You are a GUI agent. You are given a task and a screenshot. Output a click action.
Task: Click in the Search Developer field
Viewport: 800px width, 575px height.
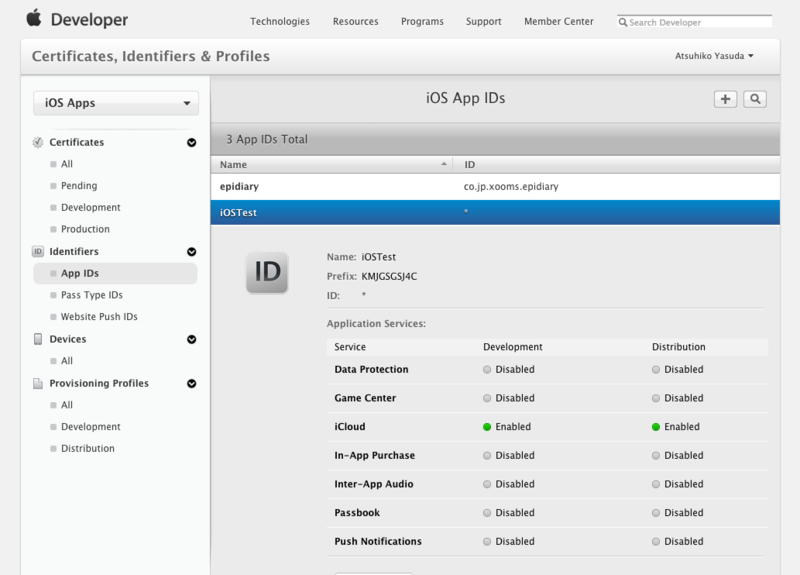click(x=694, y=22)
